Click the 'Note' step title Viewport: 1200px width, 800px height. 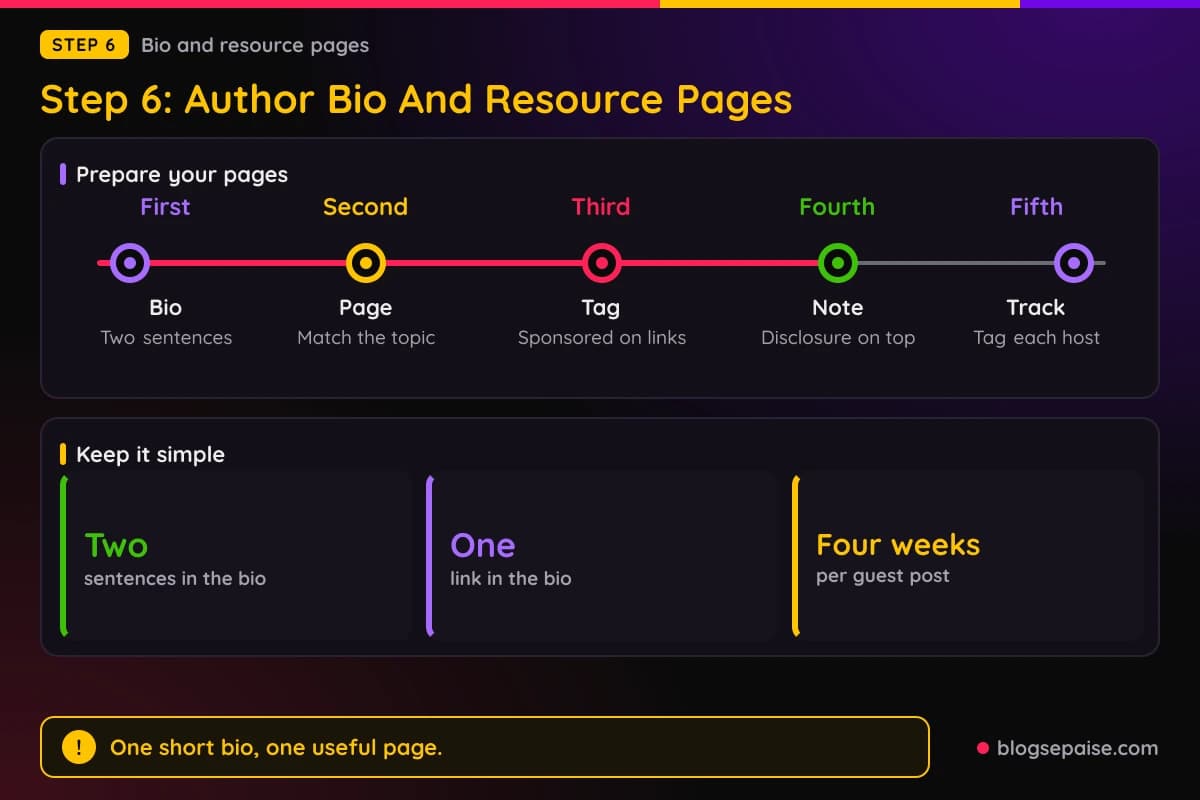coord(838,307)
